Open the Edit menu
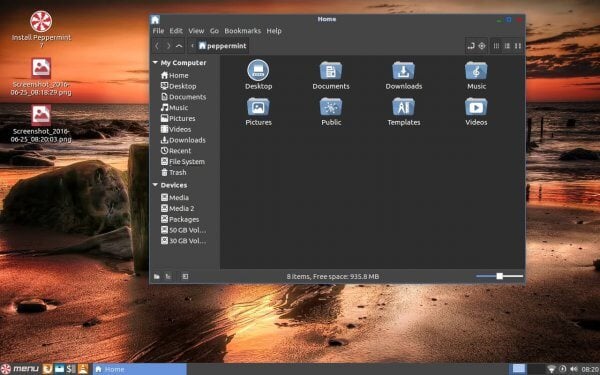This screenshot has width=600, height=375. 176,31
